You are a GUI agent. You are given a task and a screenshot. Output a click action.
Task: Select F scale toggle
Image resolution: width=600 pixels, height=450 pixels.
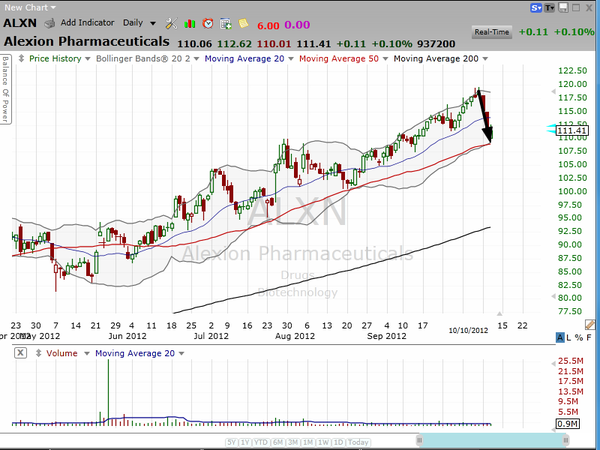pos(589,338)
